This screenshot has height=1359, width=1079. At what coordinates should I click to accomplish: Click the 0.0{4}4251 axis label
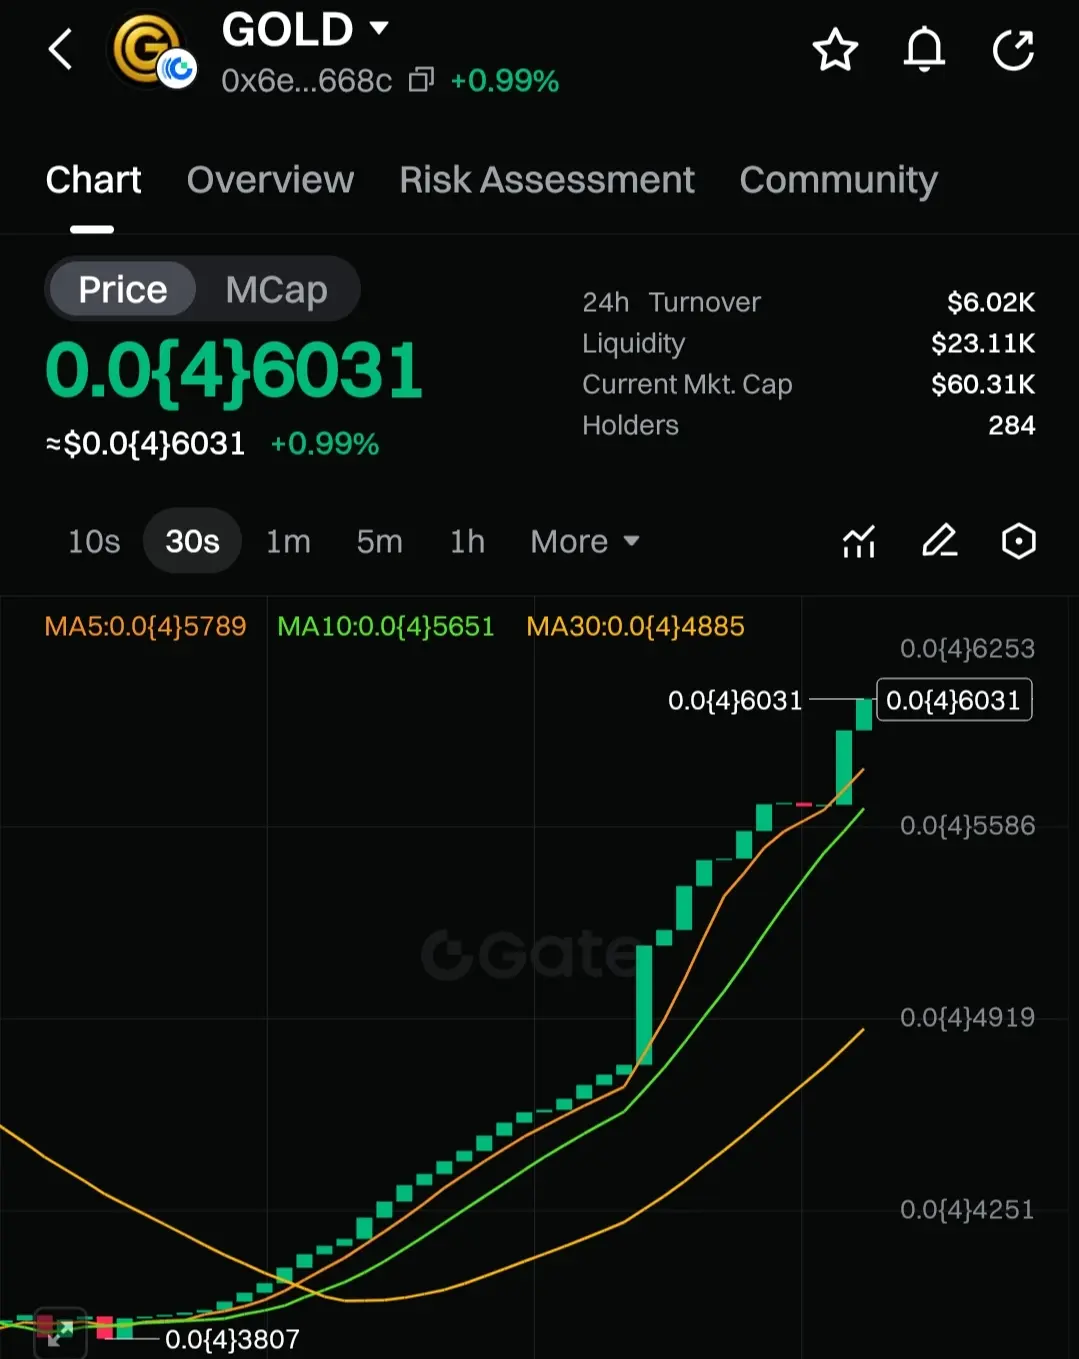coord(967,1209)
